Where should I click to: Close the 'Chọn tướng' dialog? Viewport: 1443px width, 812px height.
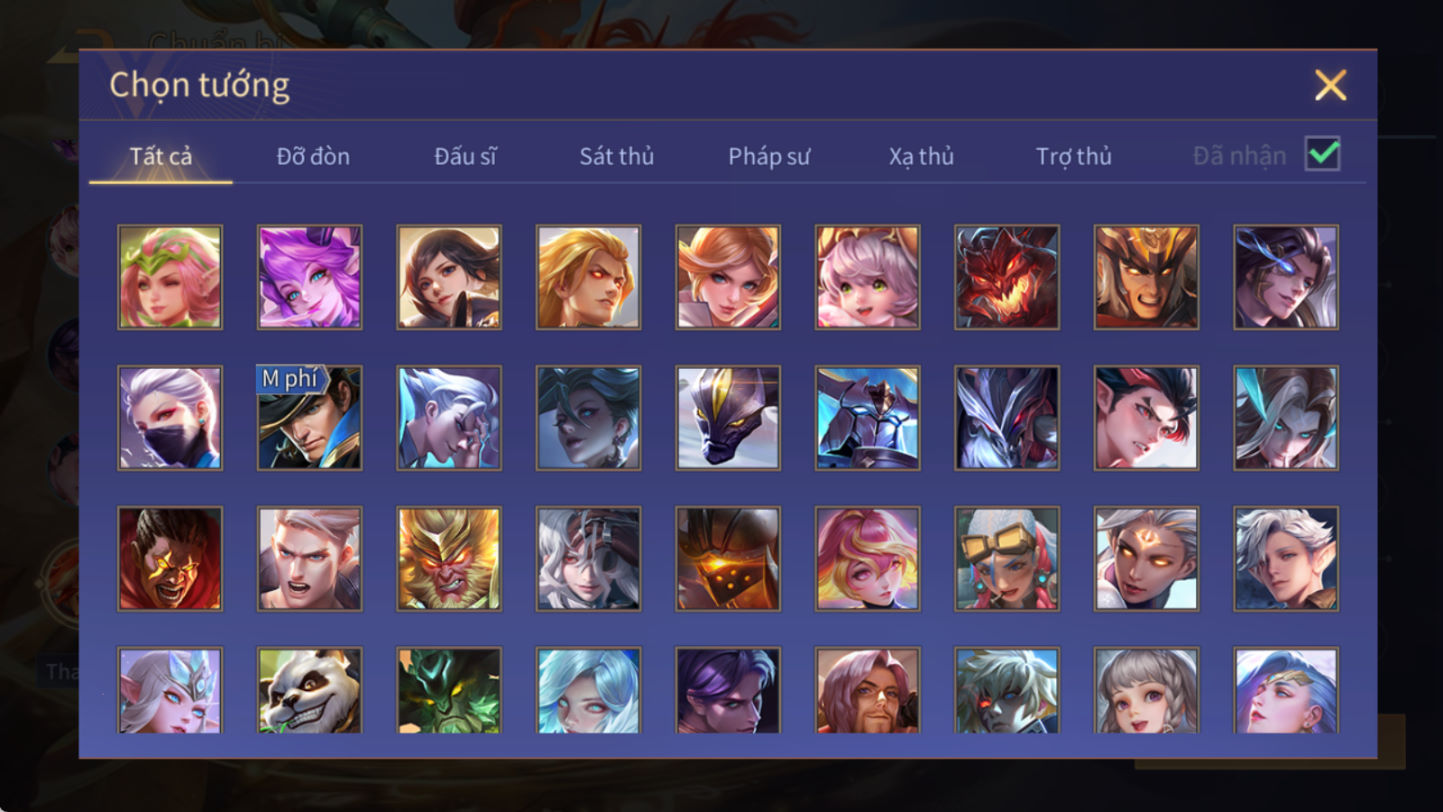(1330, 85)
